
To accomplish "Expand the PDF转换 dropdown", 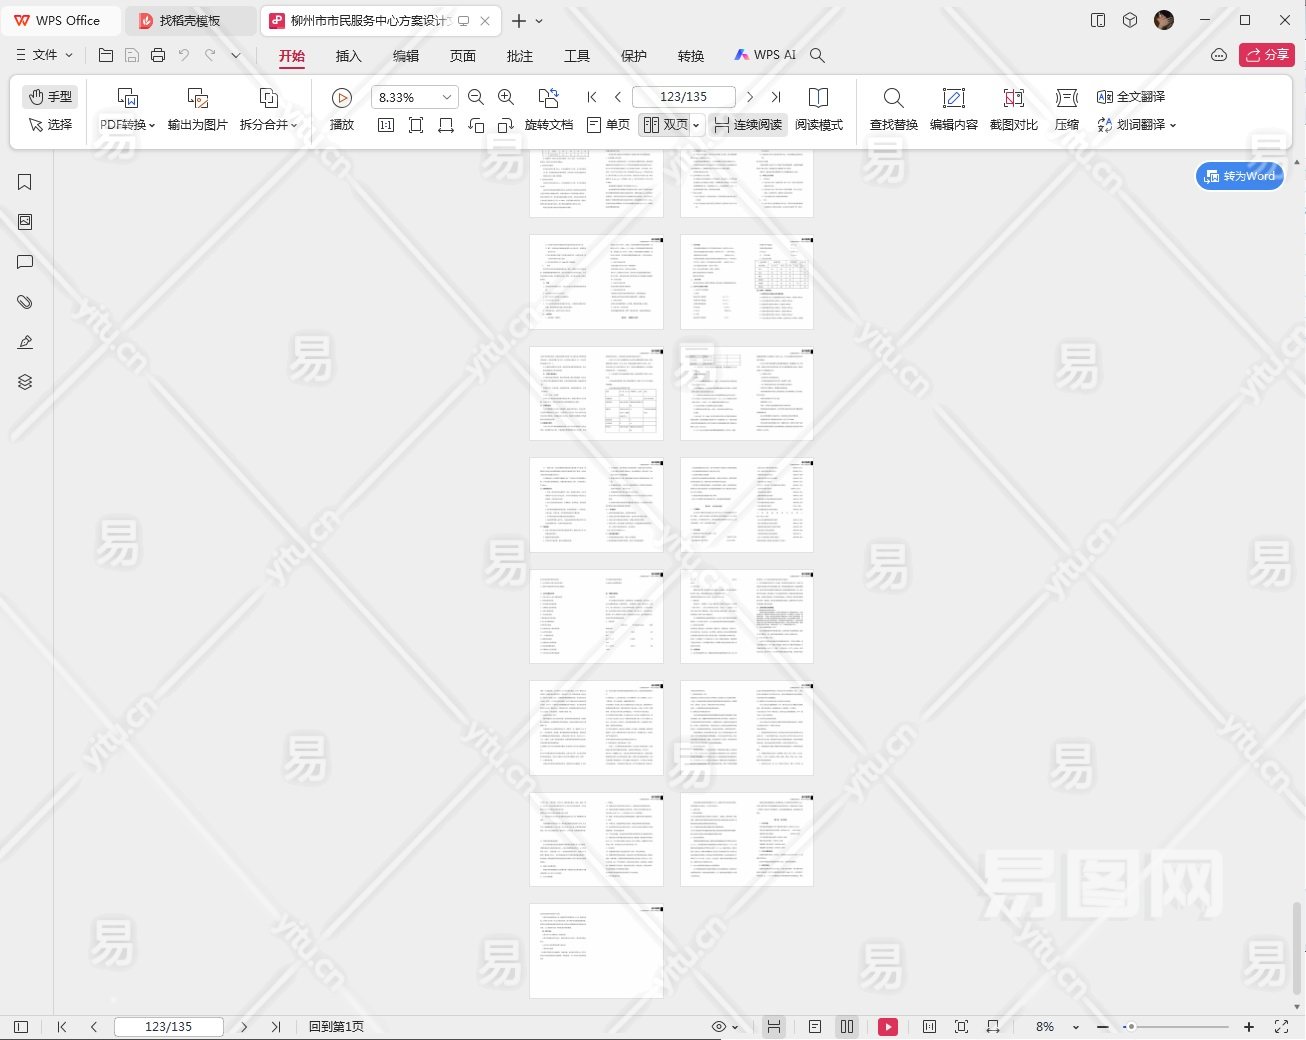I will (x=127, y=125).
